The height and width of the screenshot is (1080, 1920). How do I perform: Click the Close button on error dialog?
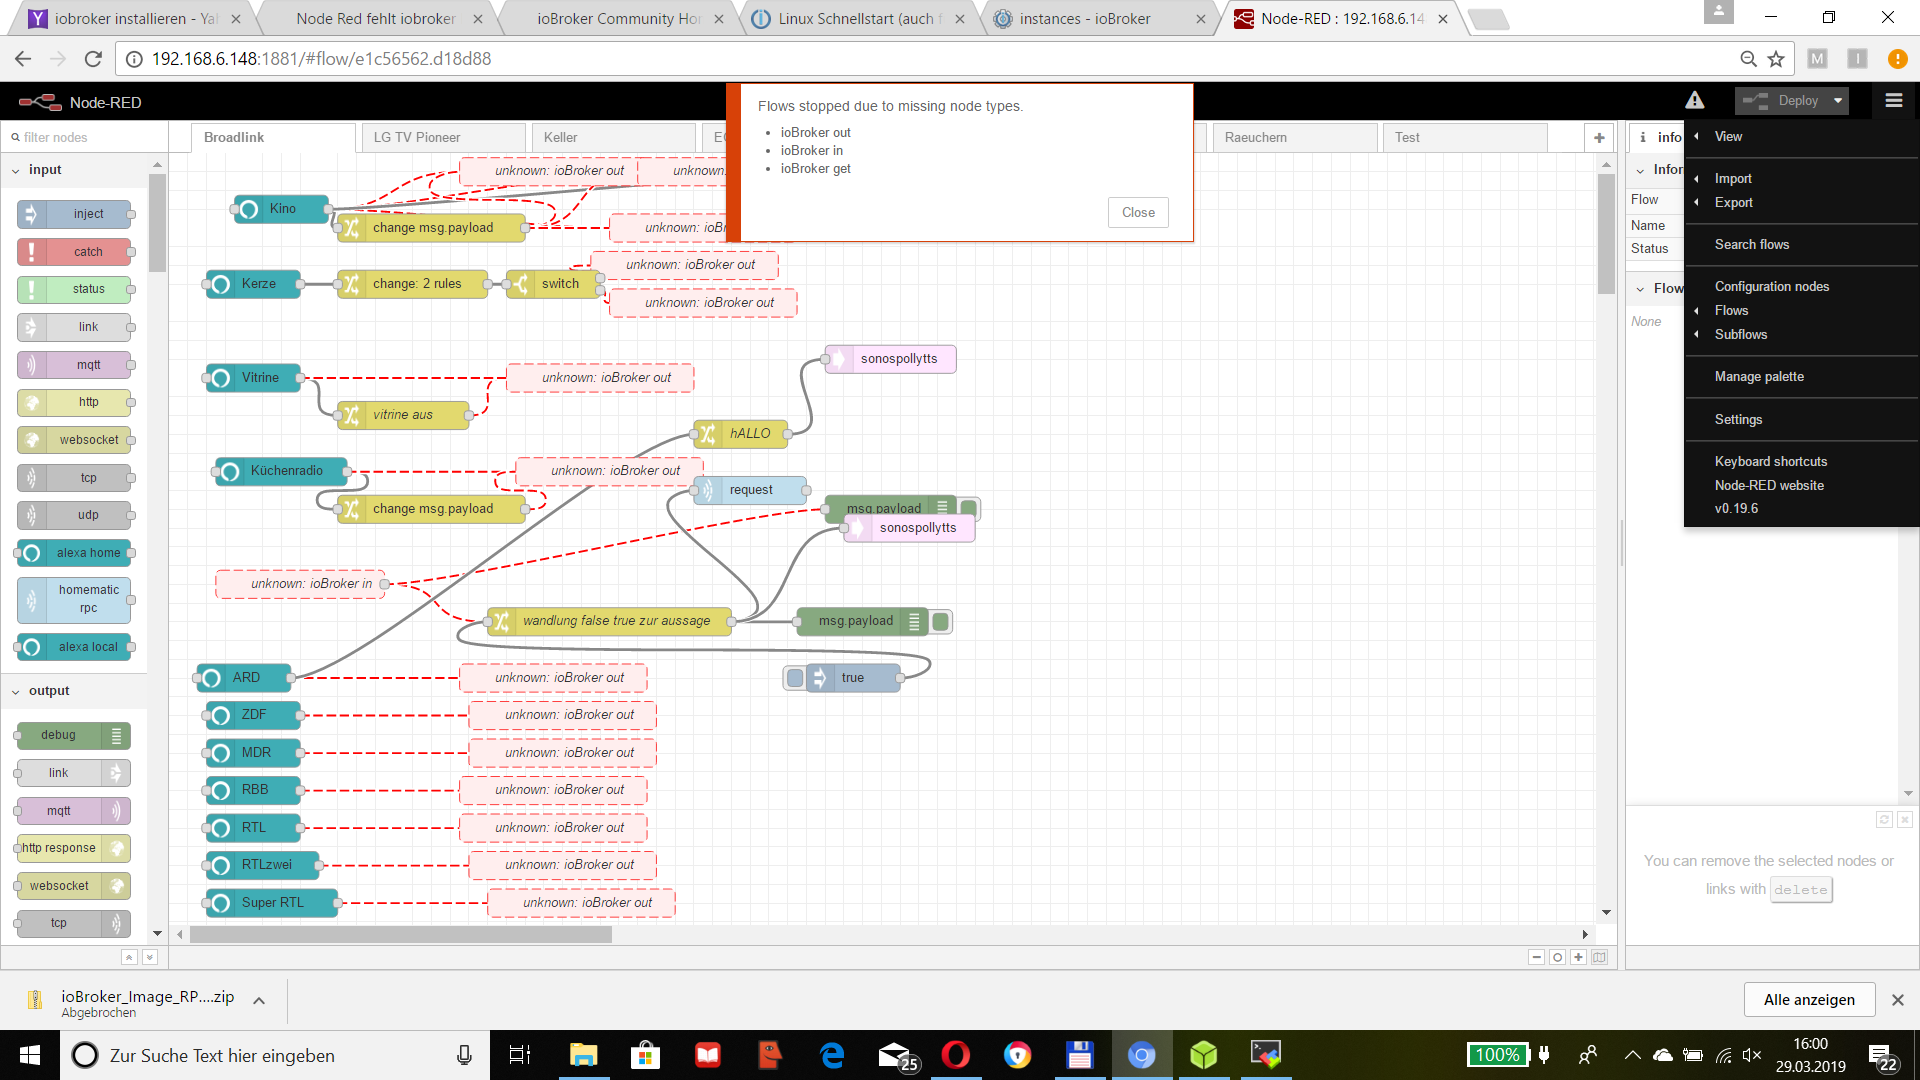tap(1138, 211)
